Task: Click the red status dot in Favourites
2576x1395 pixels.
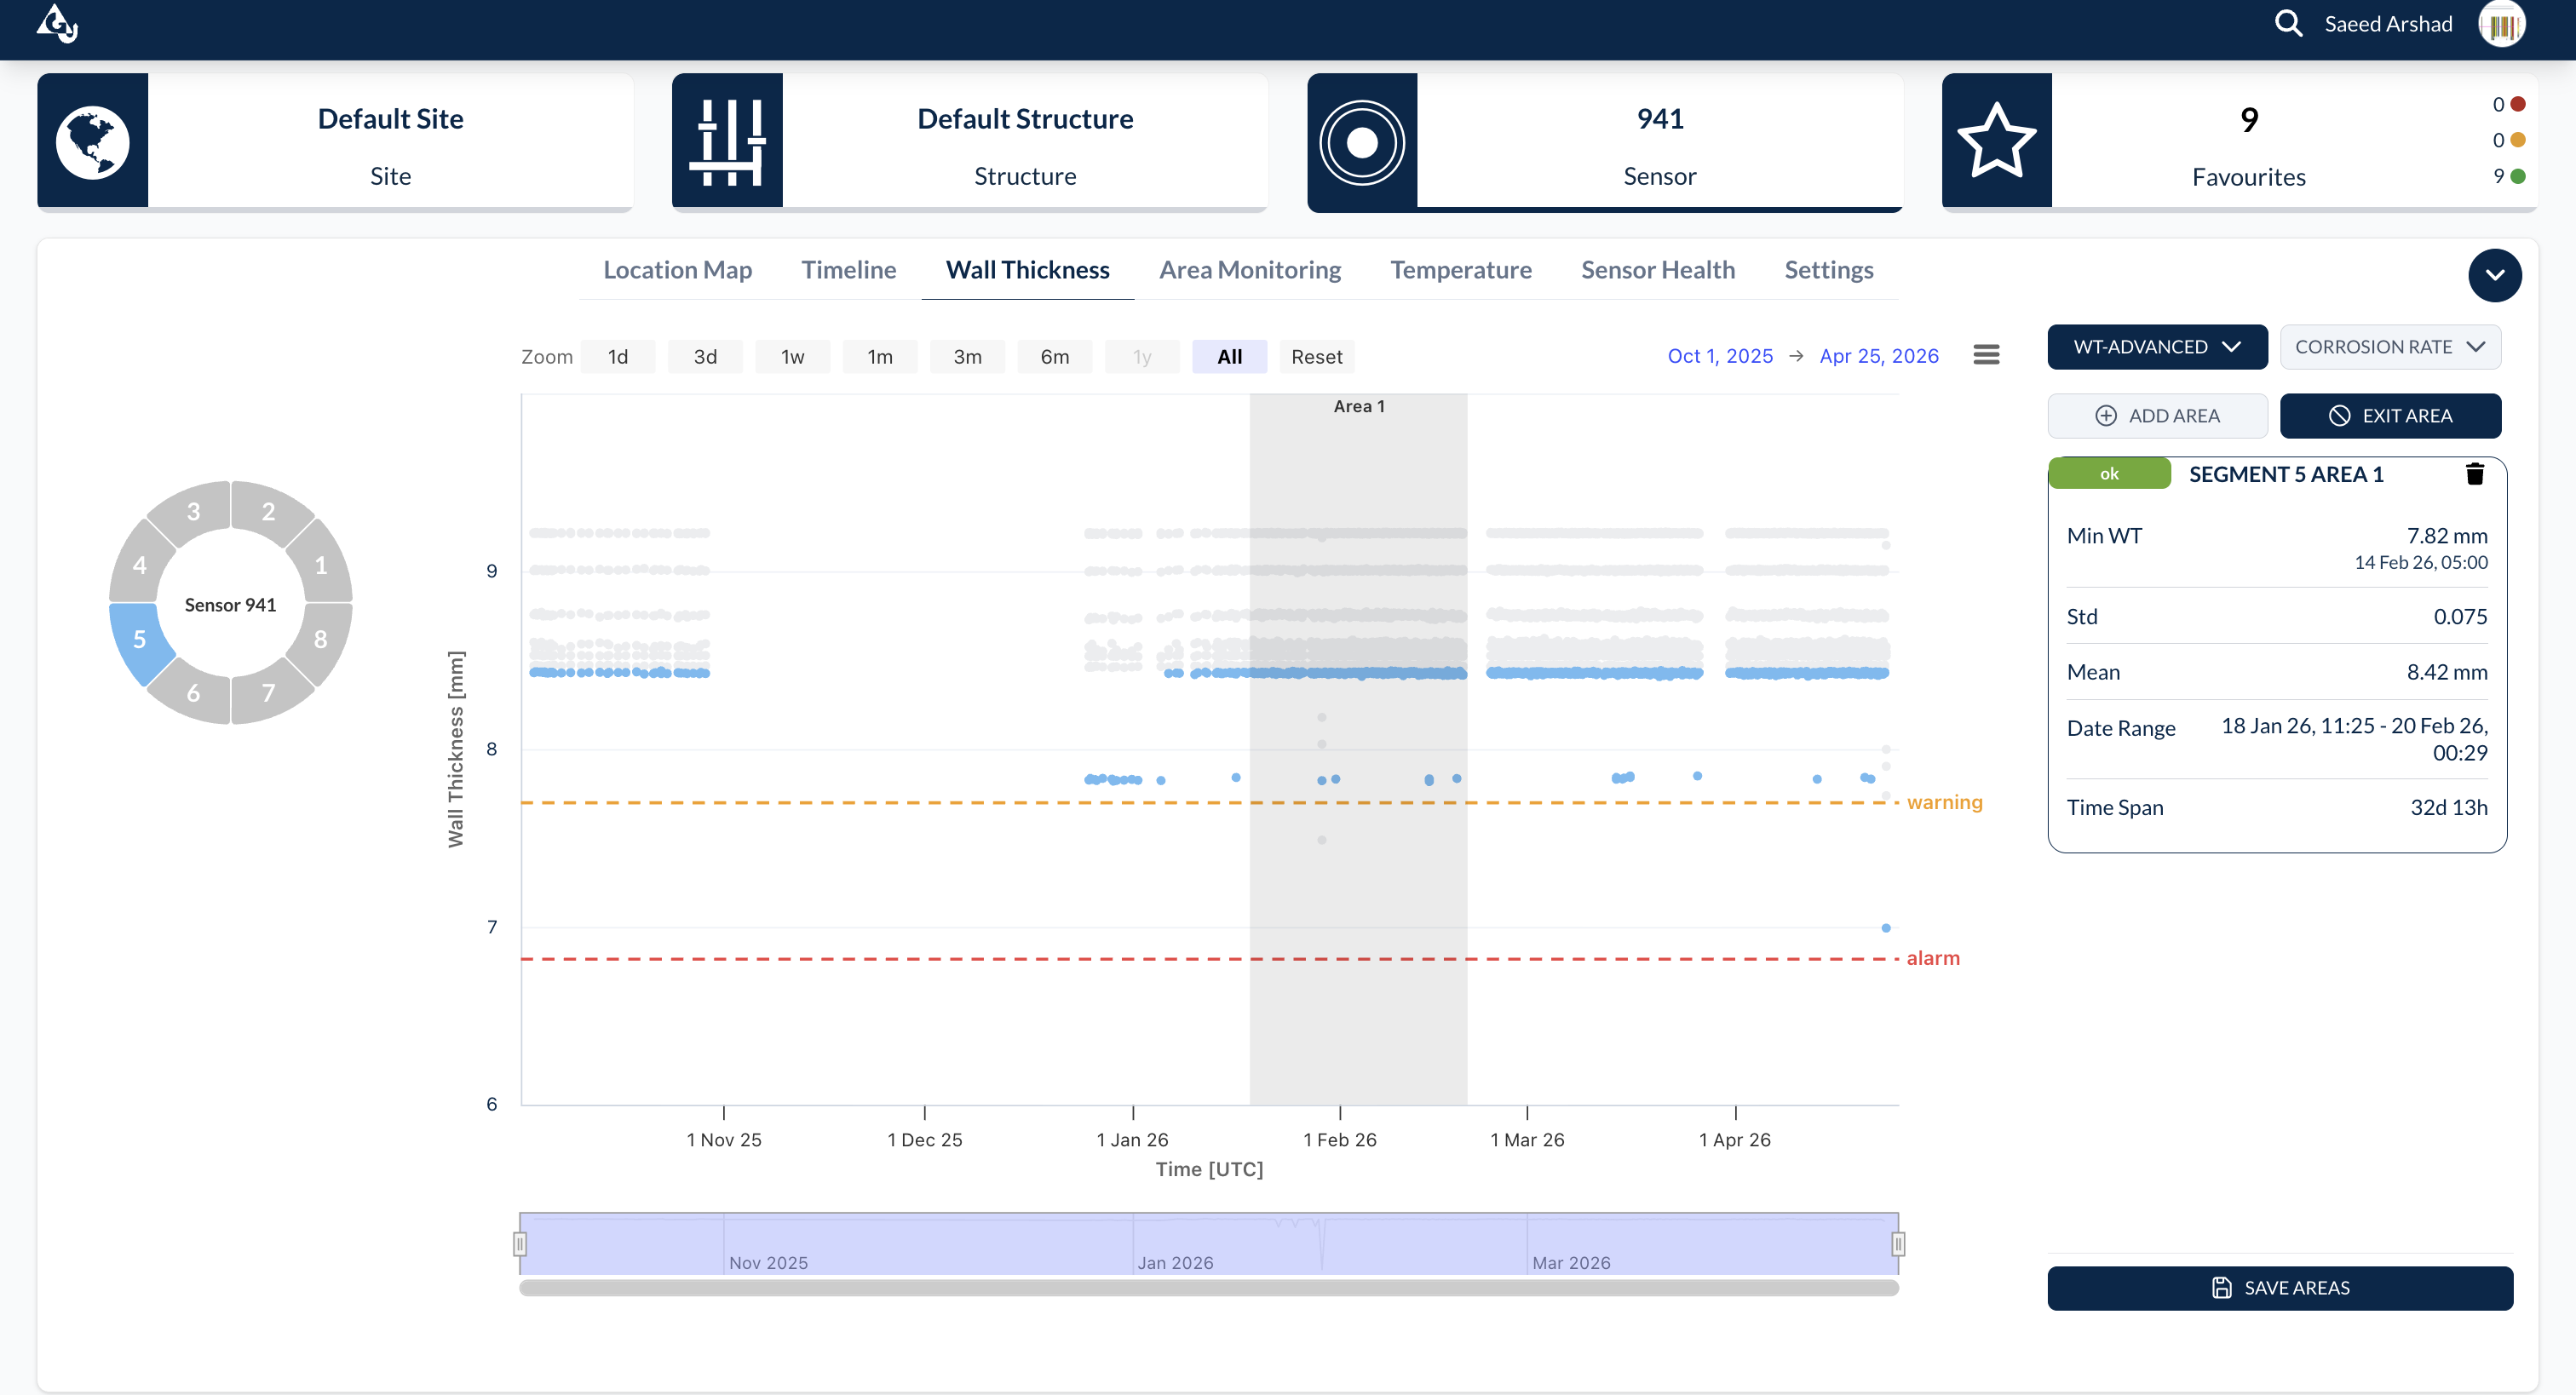Action: pyautogui.click(x=2518, y=104)
